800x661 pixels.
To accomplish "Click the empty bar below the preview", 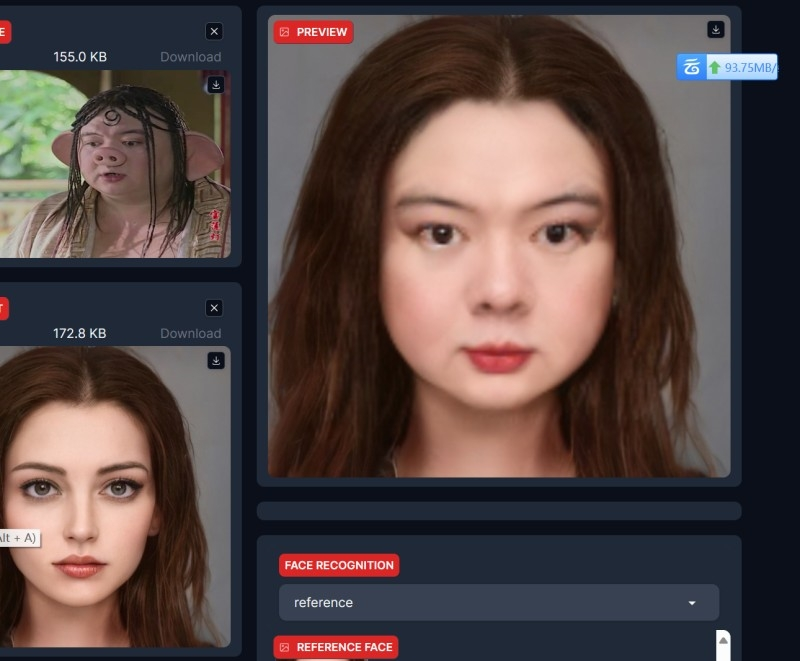I will 498,511.
